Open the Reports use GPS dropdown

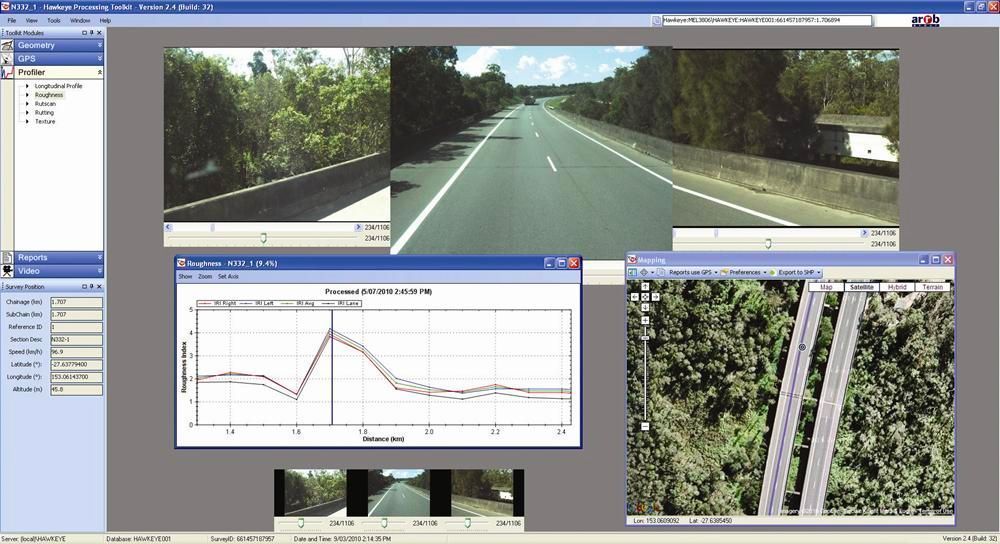pyautogui.click(x=716, y=272)
